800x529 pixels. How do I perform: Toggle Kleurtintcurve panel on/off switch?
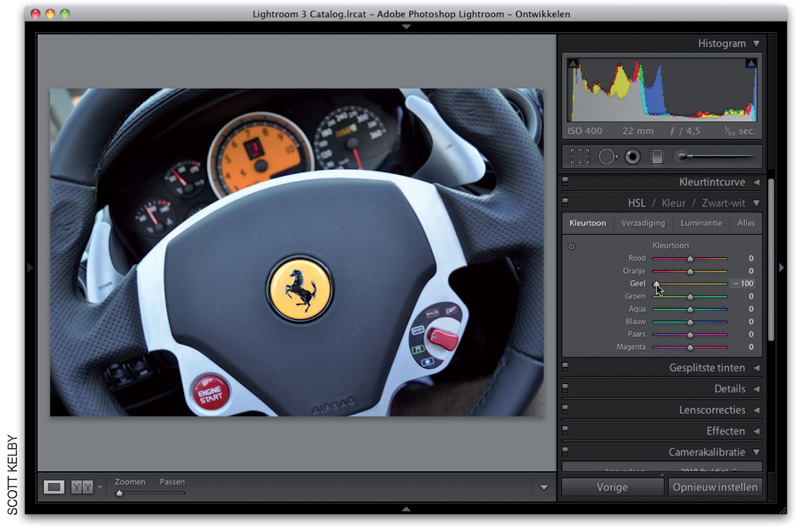click(565, 181)
